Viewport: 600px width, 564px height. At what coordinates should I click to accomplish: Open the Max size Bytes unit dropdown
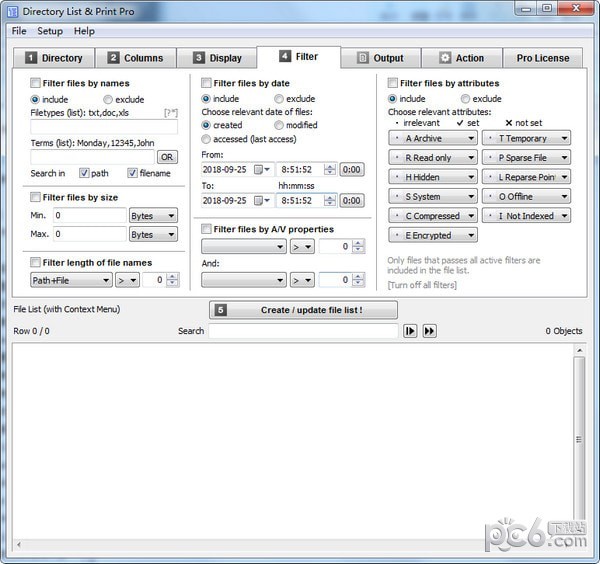[153, 234]
